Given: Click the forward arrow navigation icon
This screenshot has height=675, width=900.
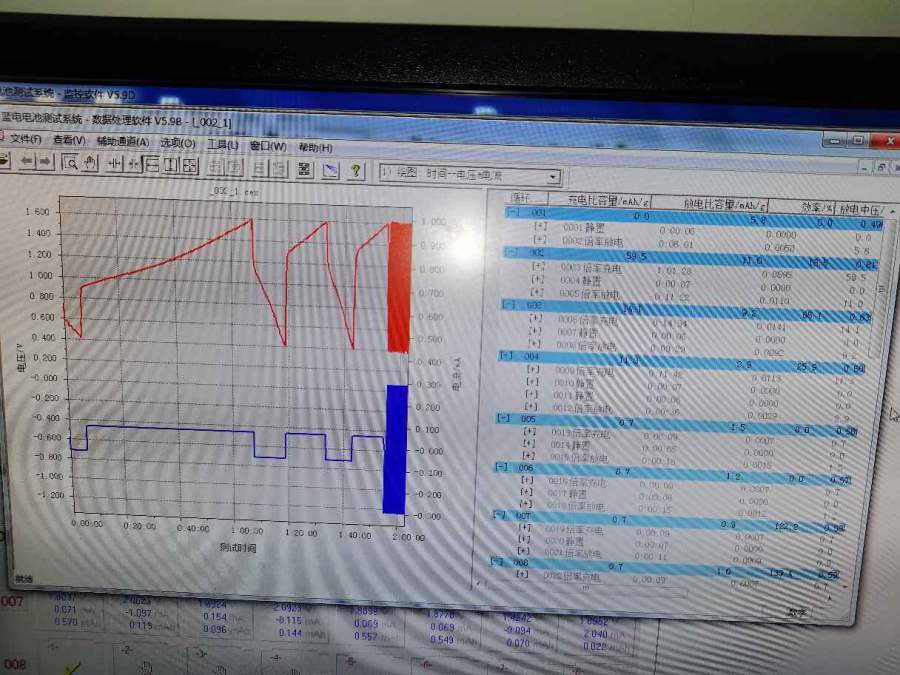Looking at the screenshot, I should pyautogui.click(x=45, y=162).
